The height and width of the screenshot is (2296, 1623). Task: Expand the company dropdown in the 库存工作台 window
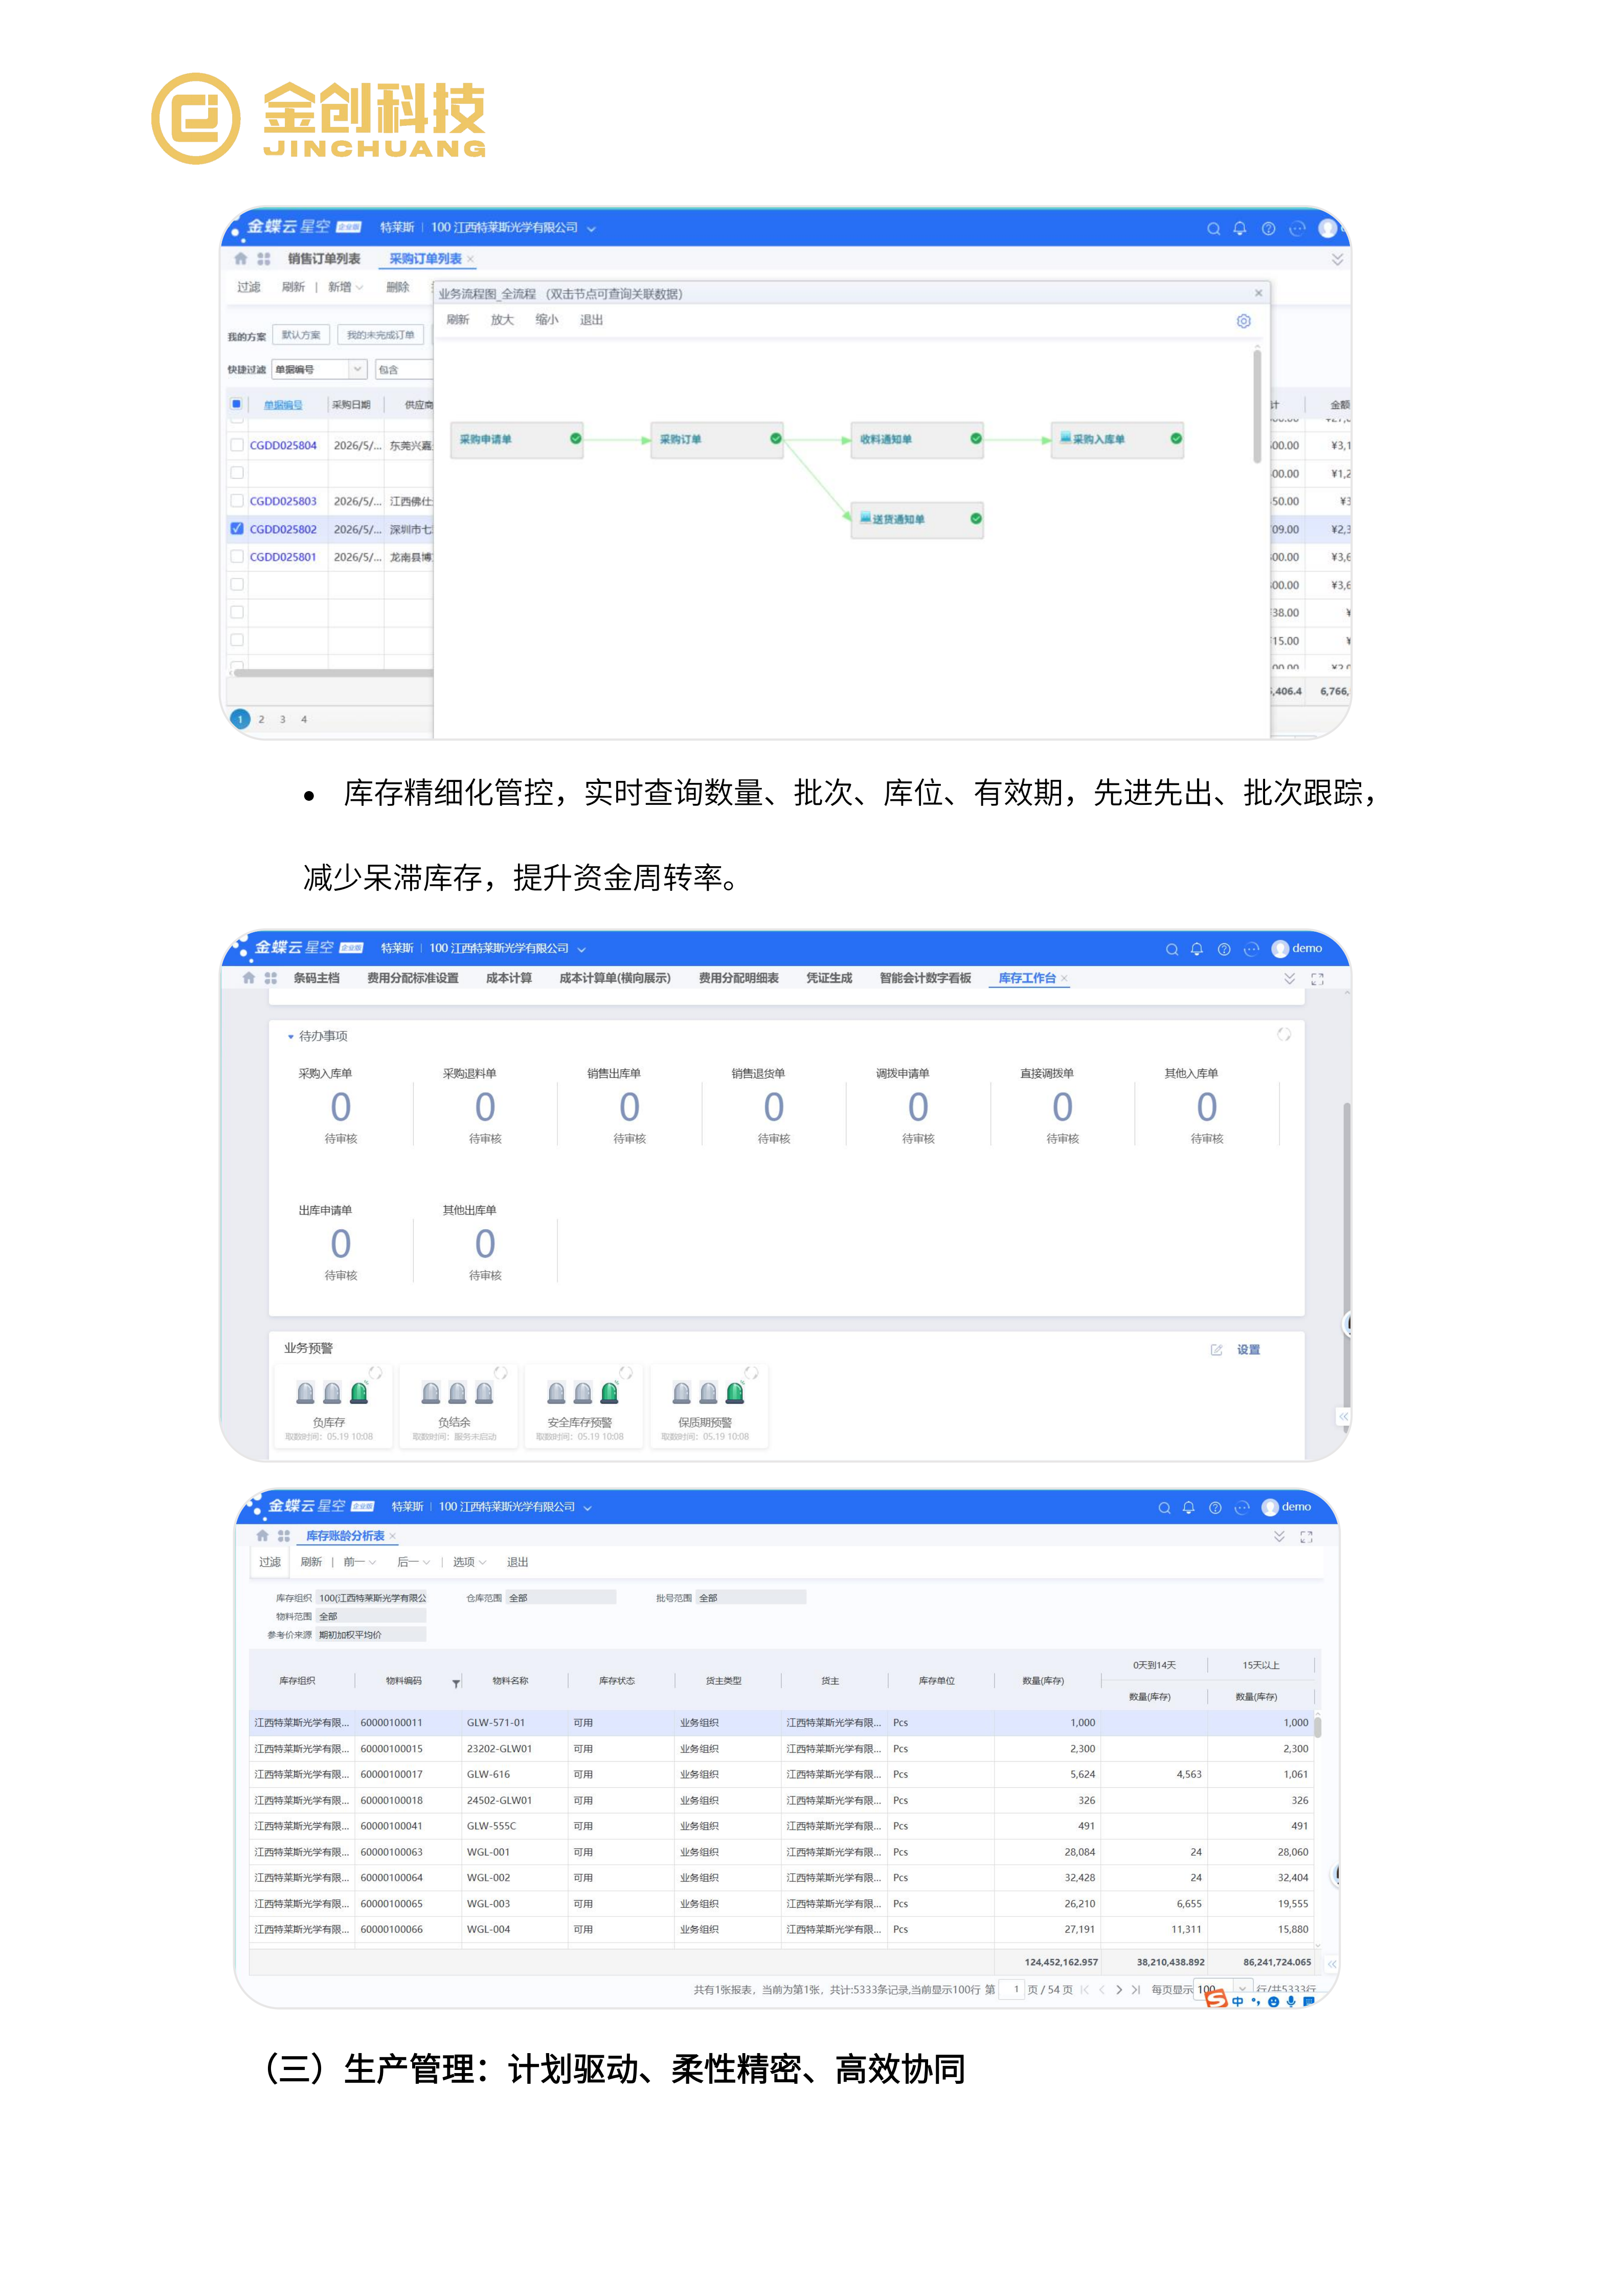coord(581,949)
